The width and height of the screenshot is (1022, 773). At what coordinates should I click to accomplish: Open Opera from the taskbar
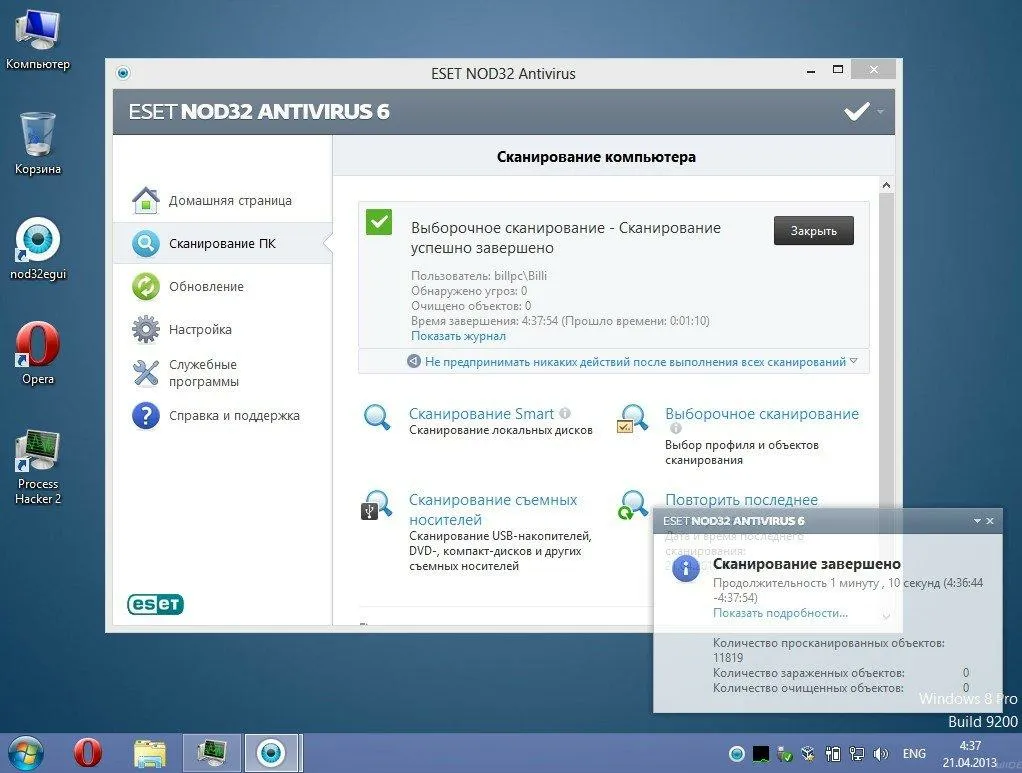coord(88,752)
